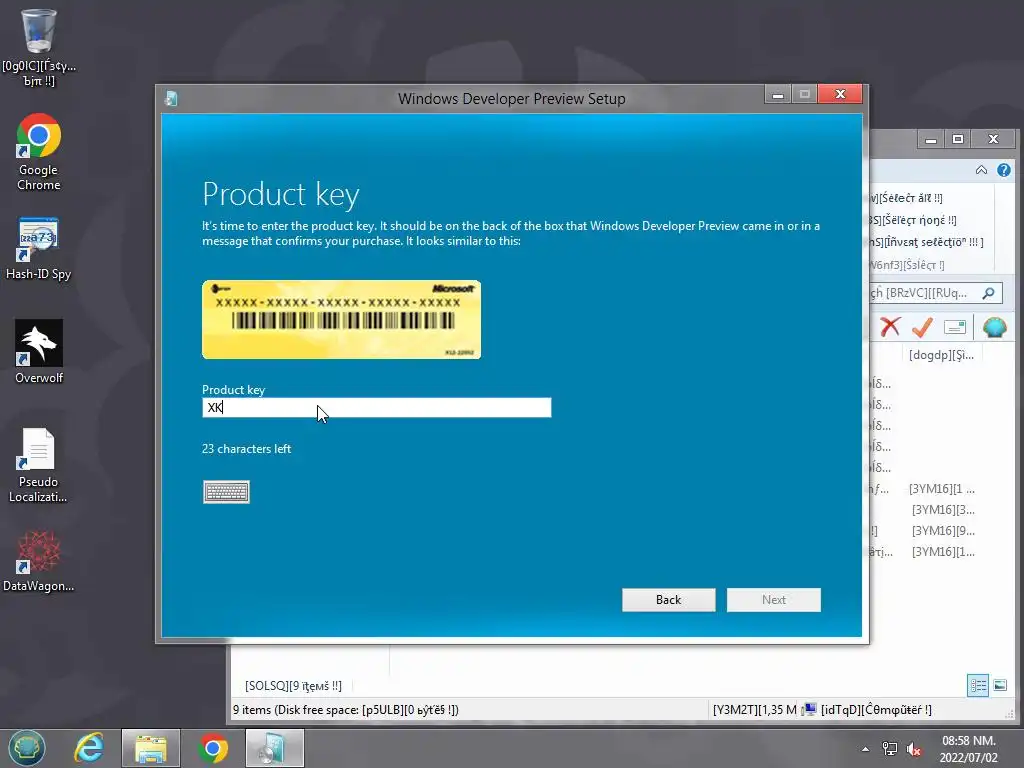Switch Explorer to large icons view
Viewport: 1024px width, 768px height.
(x=1000, y=685)
